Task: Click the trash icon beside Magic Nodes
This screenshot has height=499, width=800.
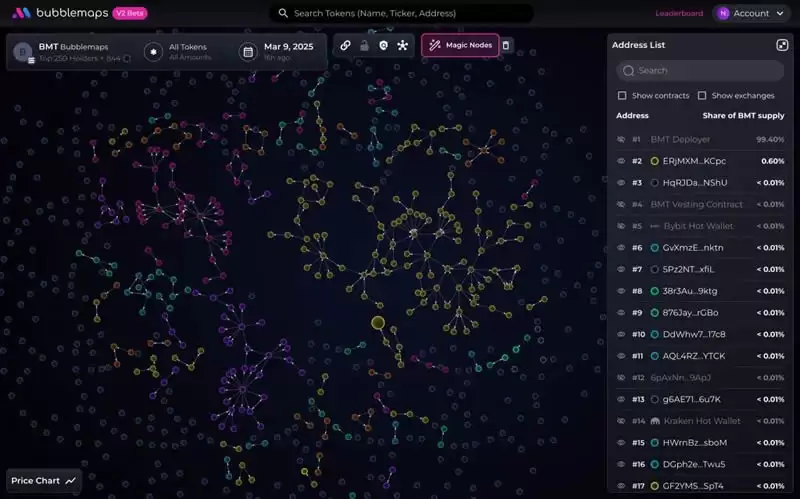Action: (x=506, y=45)
